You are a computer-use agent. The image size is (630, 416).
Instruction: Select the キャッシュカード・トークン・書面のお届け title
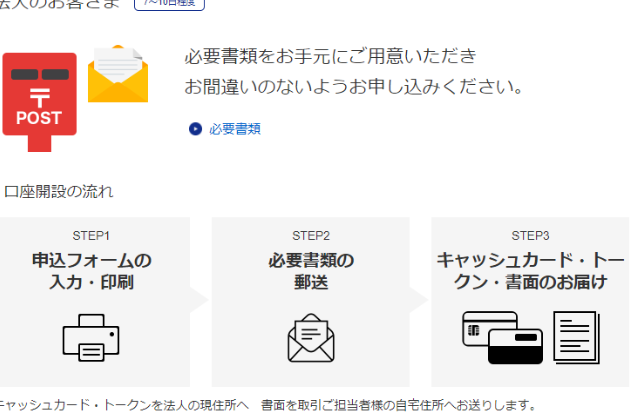(x=530, y=271)
